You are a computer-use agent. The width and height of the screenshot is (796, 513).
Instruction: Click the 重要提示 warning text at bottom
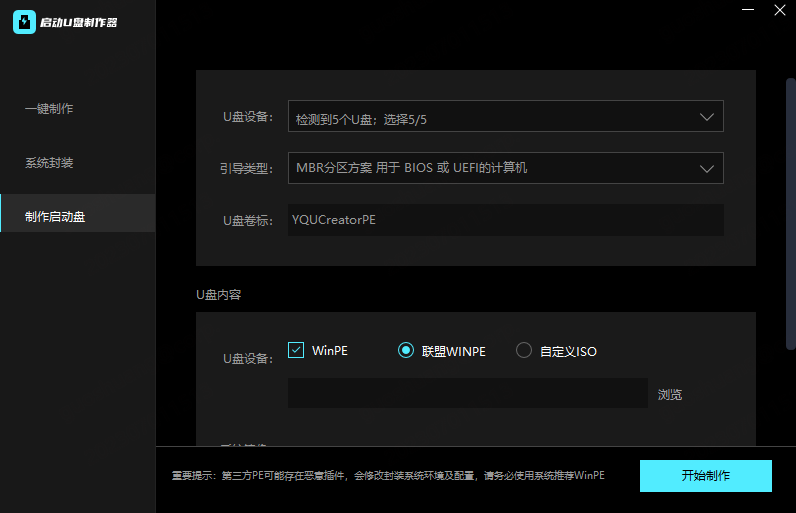click(388, 476)
